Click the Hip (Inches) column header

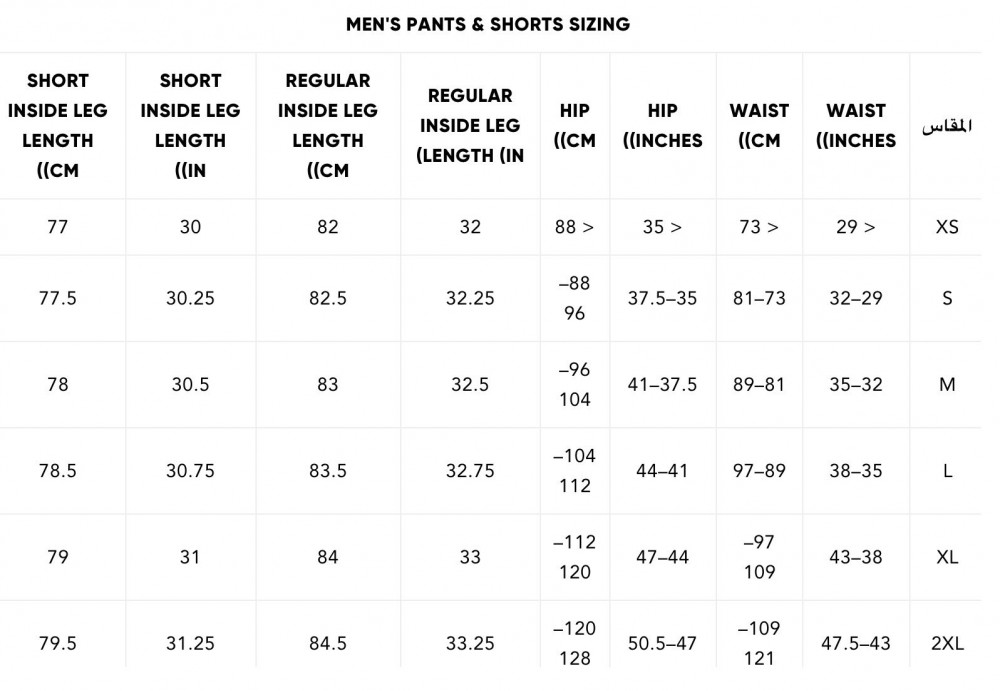click(x=663, y=126)
